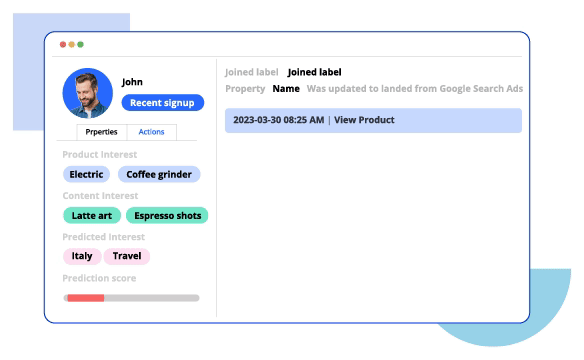Image resolution: width=584 pixels, height=360 pixels.
Task: Click the bold Name property value
Action: 286,89
